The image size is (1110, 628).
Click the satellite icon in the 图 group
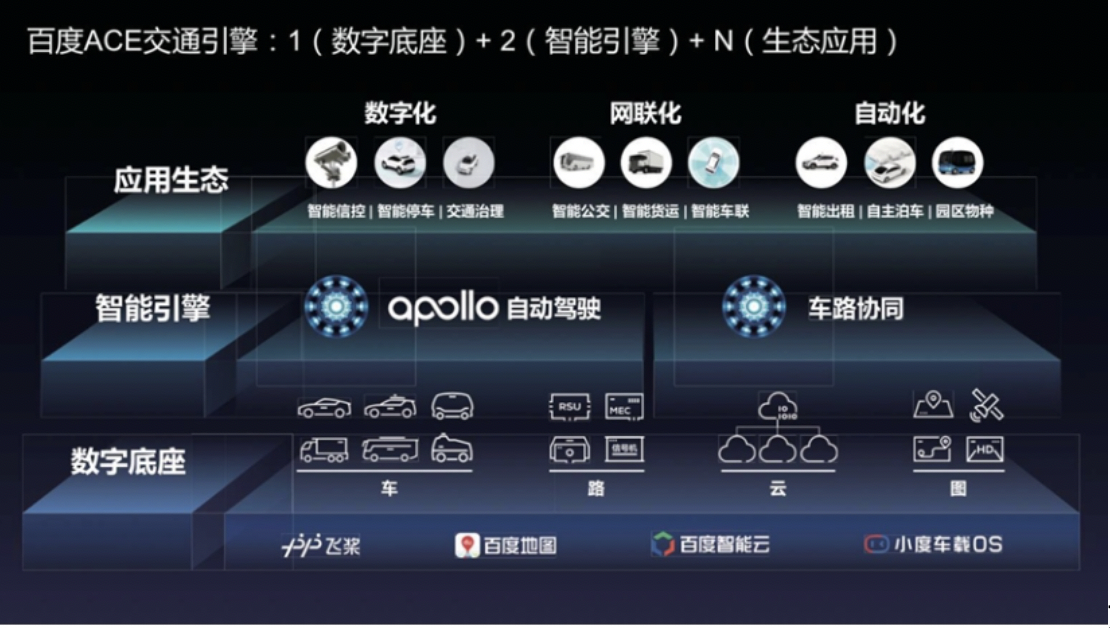click(986, 406)
